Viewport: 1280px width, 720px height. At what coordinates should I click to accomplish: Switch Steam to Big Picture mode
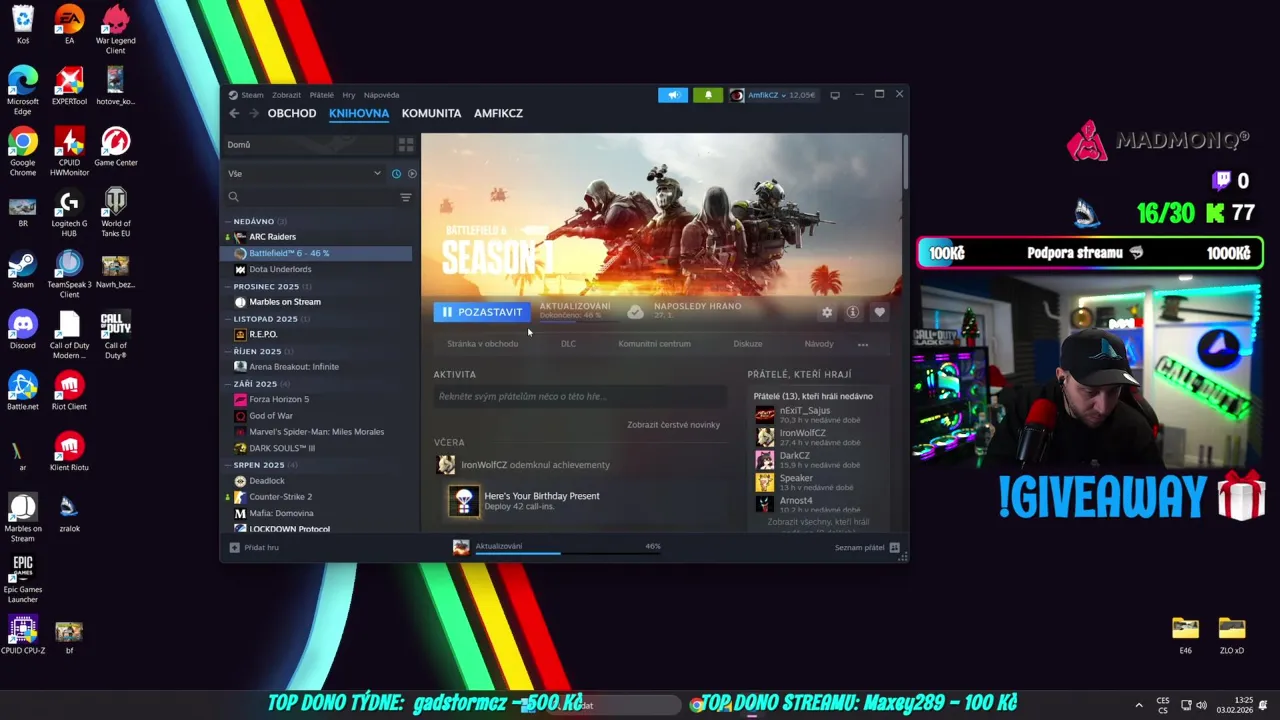(835, 95)
